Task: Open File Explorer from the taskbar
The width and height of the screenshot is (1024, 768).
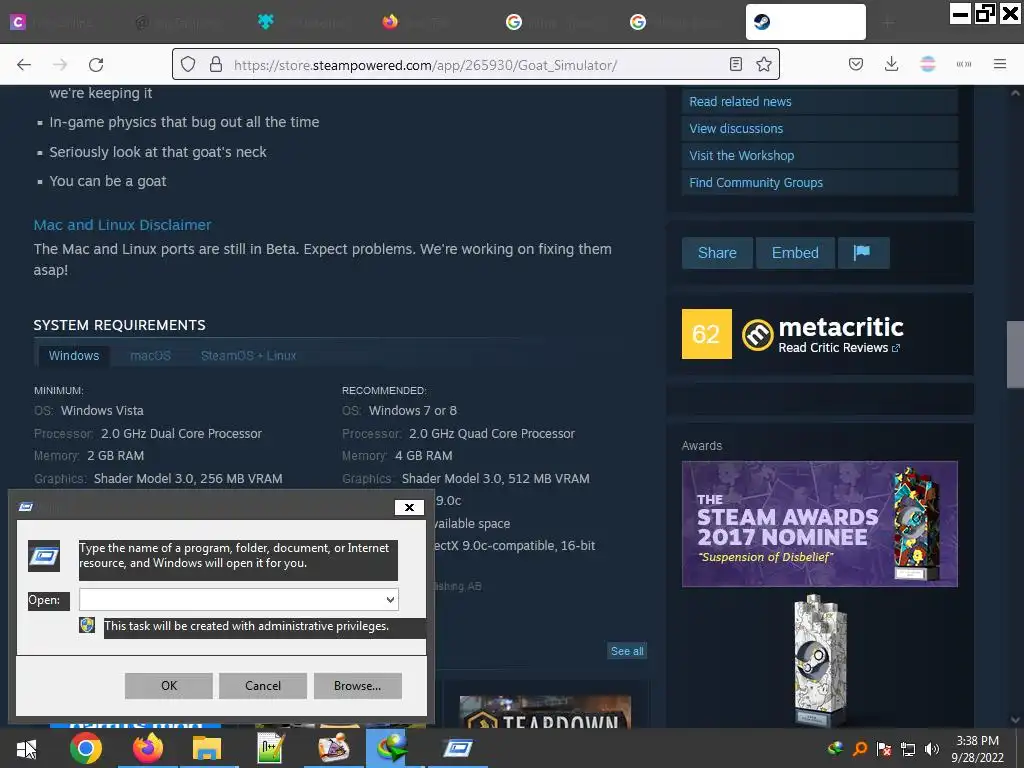Action: click(207, 748)
